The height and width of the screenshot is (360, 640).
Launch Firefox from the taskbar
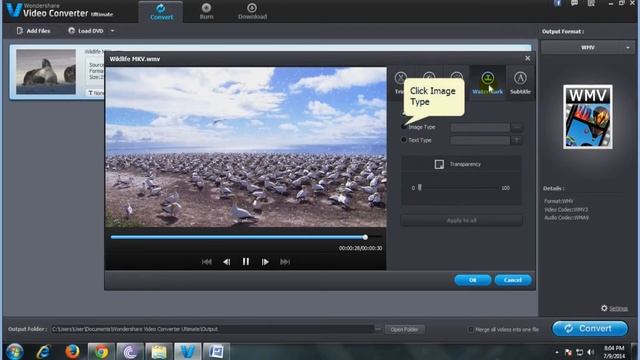[72, 351]
